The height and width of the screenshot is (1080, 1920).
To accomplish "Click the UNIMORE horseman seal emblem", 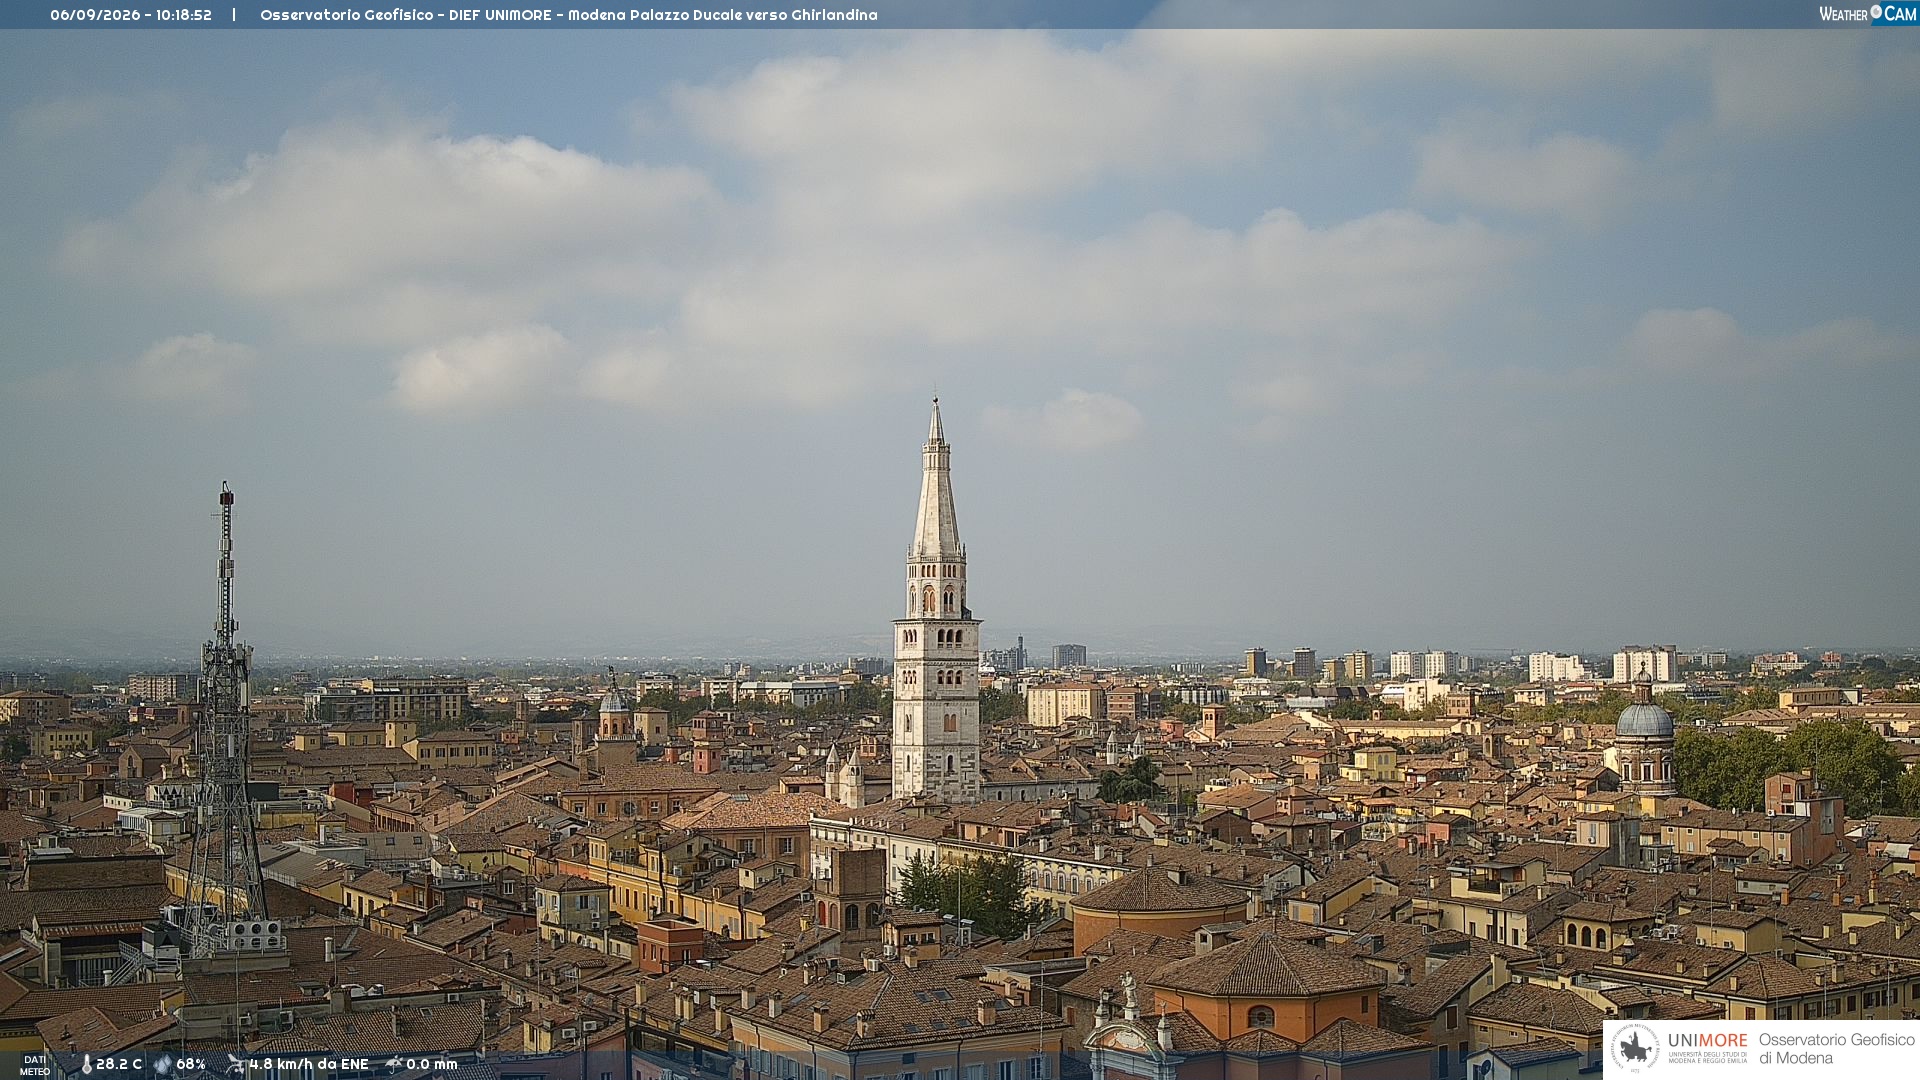I will point(1635,1048).
